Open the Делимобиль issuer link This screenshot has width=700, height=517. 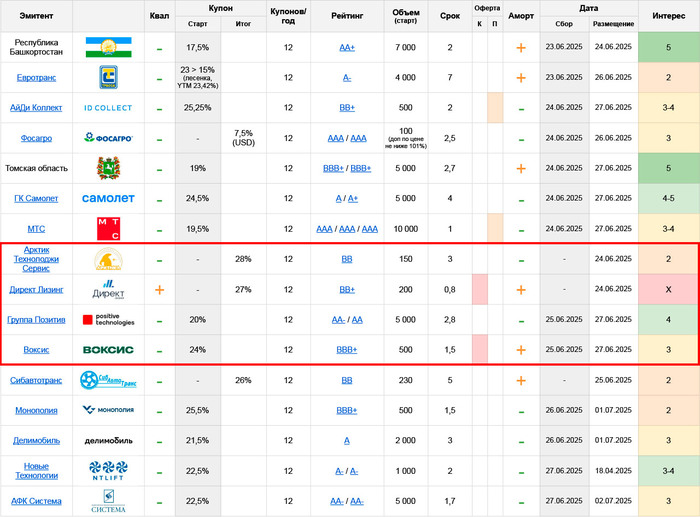pyautogui.click(x=36, y=441)
